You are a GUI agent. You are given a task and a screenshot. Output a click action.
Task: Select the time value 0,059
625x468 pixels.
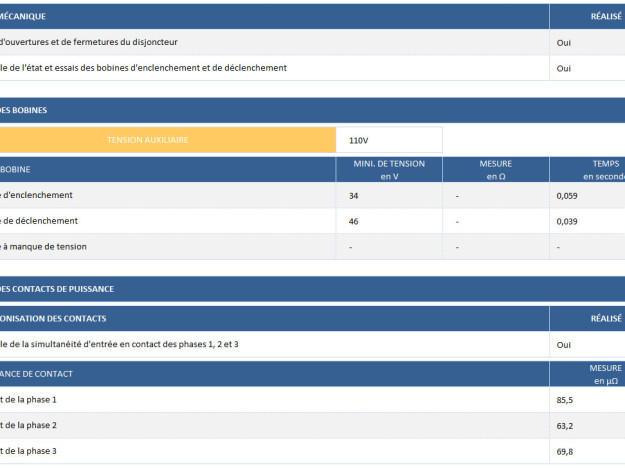tap(566, 196)
